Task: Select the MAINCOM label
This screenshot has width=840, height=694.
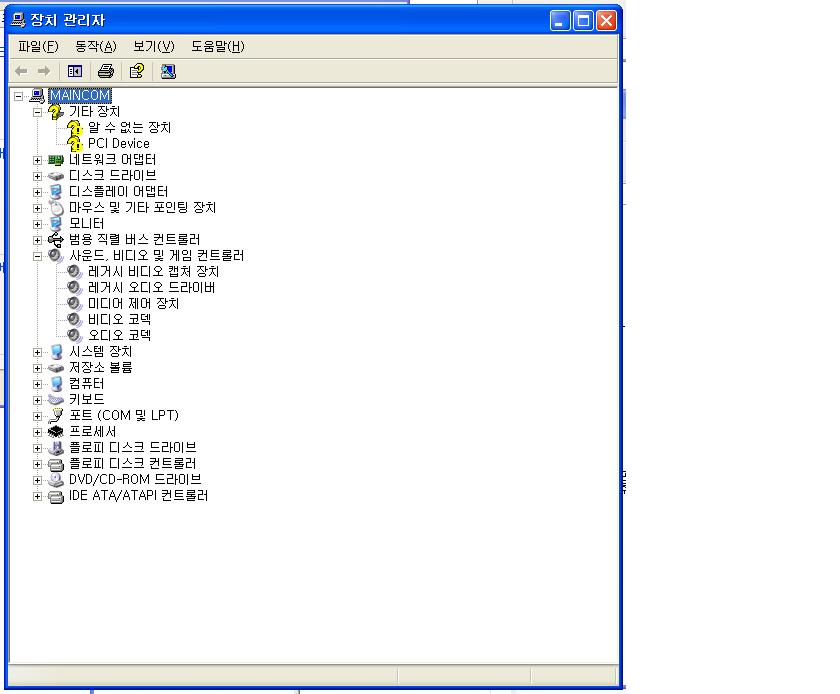Action: tap(80, 95)
